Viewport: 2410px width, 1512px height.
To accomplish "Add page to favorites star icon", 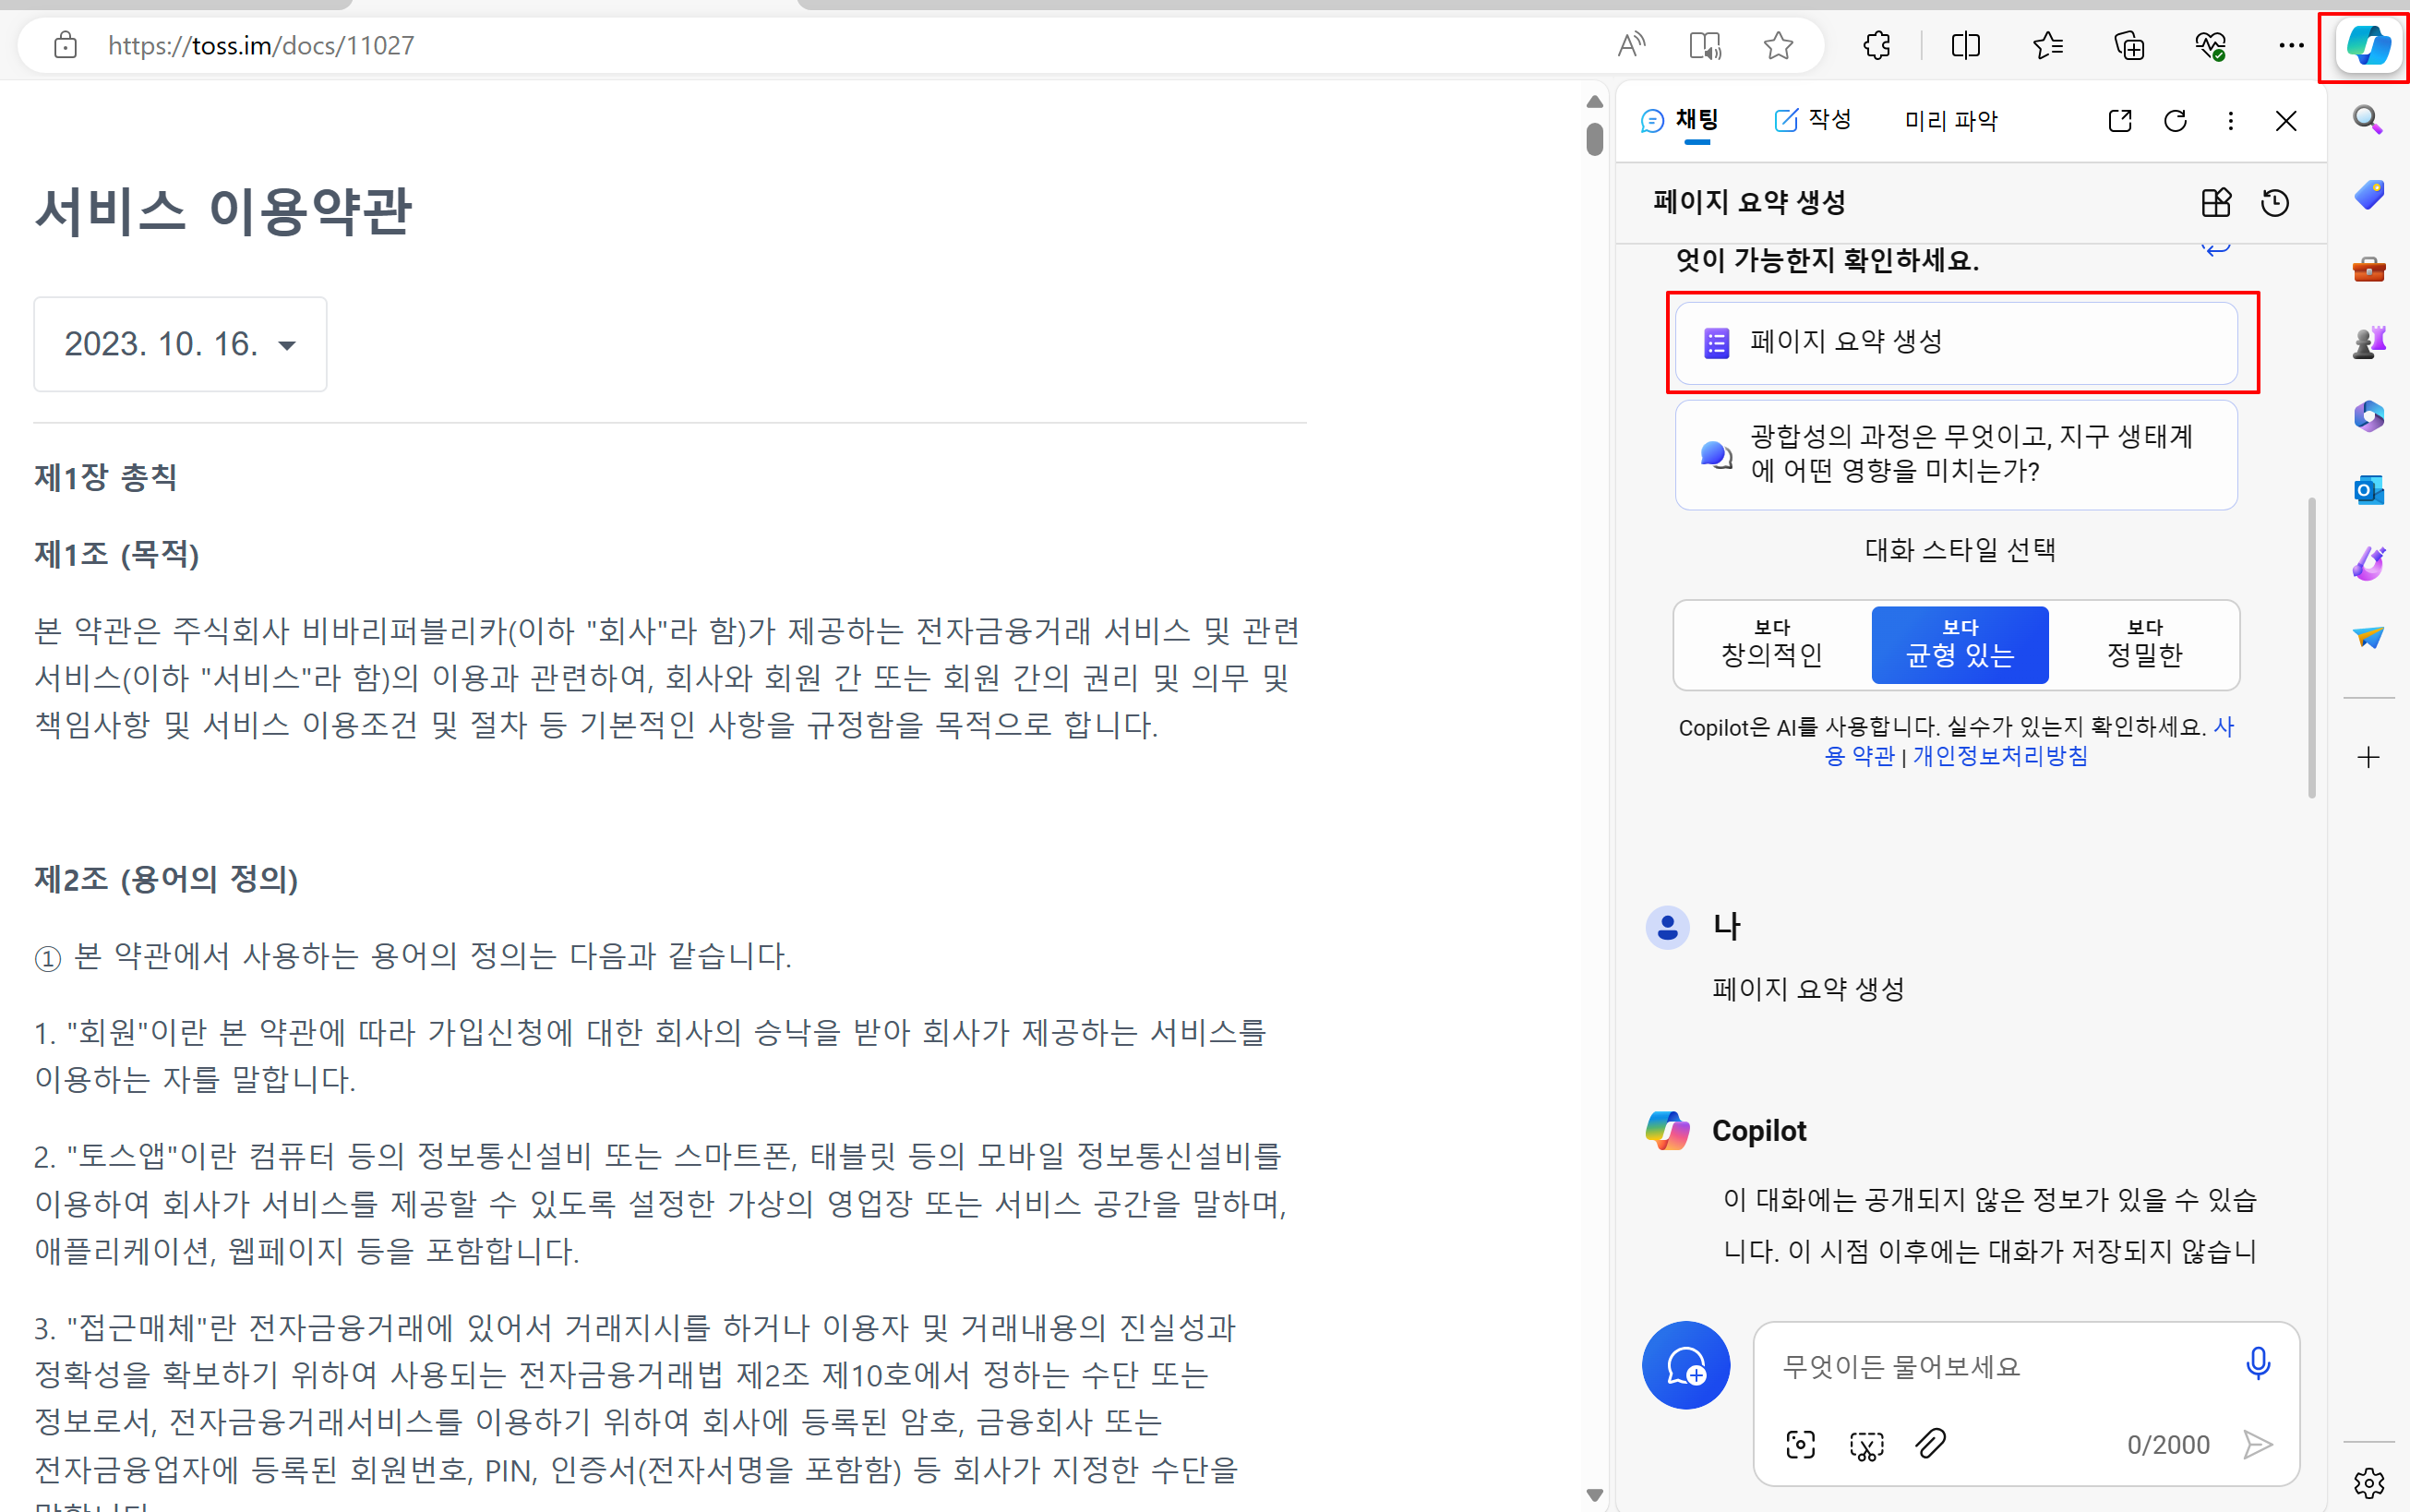I will [1778, 45].
